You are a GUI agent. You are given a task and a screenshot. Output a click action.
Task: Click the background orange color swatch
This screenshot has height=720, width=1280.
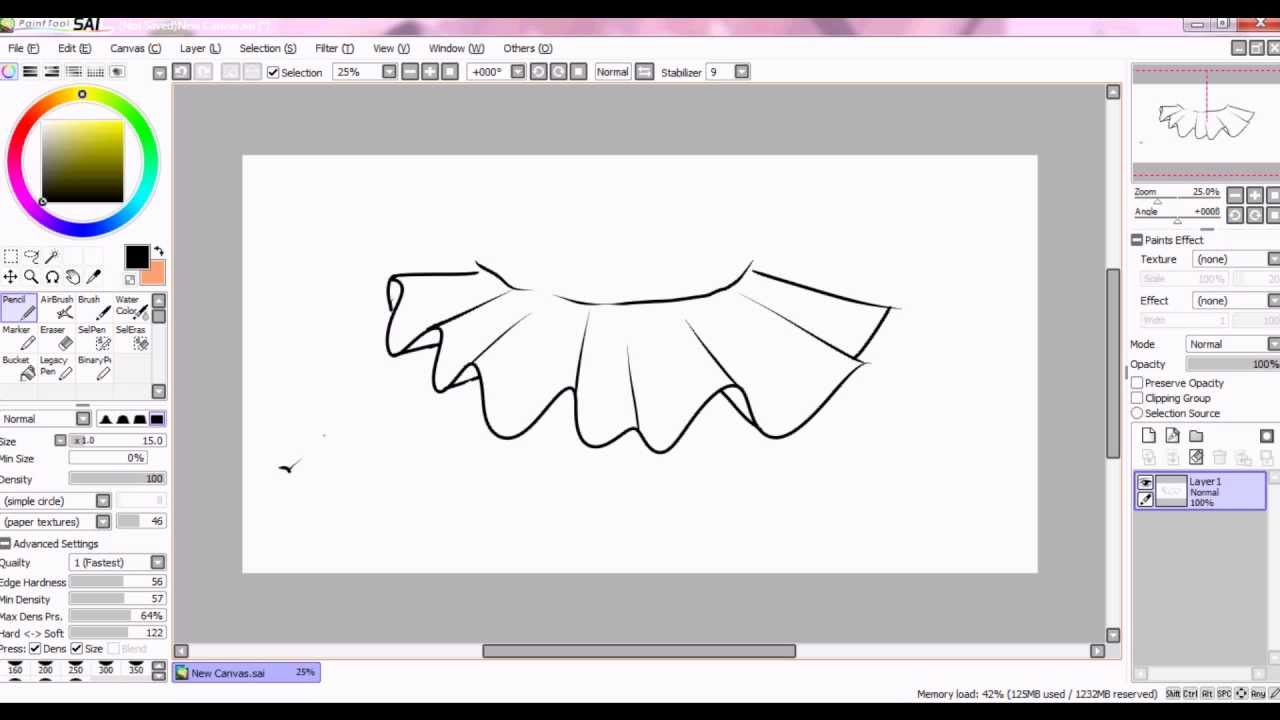pos(154,274)
